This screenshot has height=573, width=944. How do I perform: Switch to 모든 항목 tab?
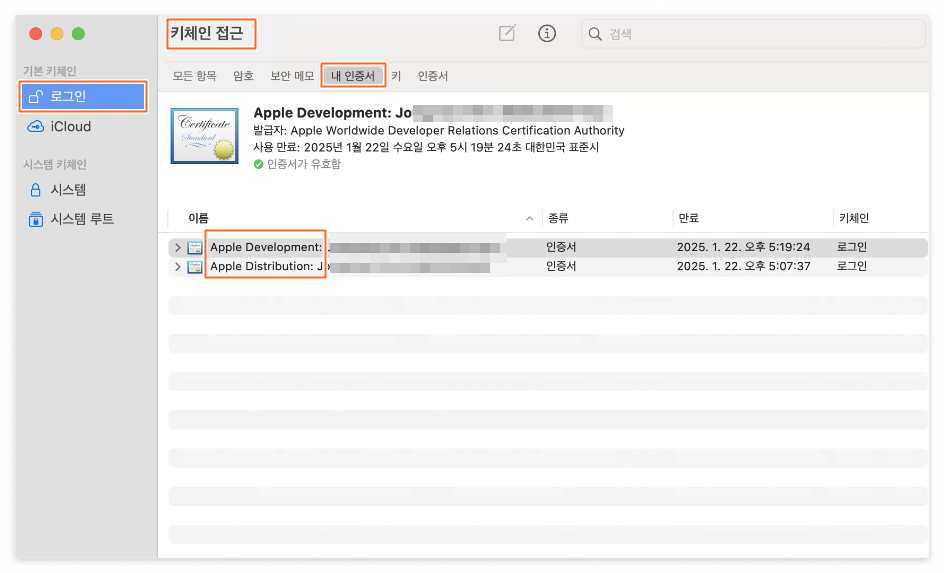click(x=194, y=76)
